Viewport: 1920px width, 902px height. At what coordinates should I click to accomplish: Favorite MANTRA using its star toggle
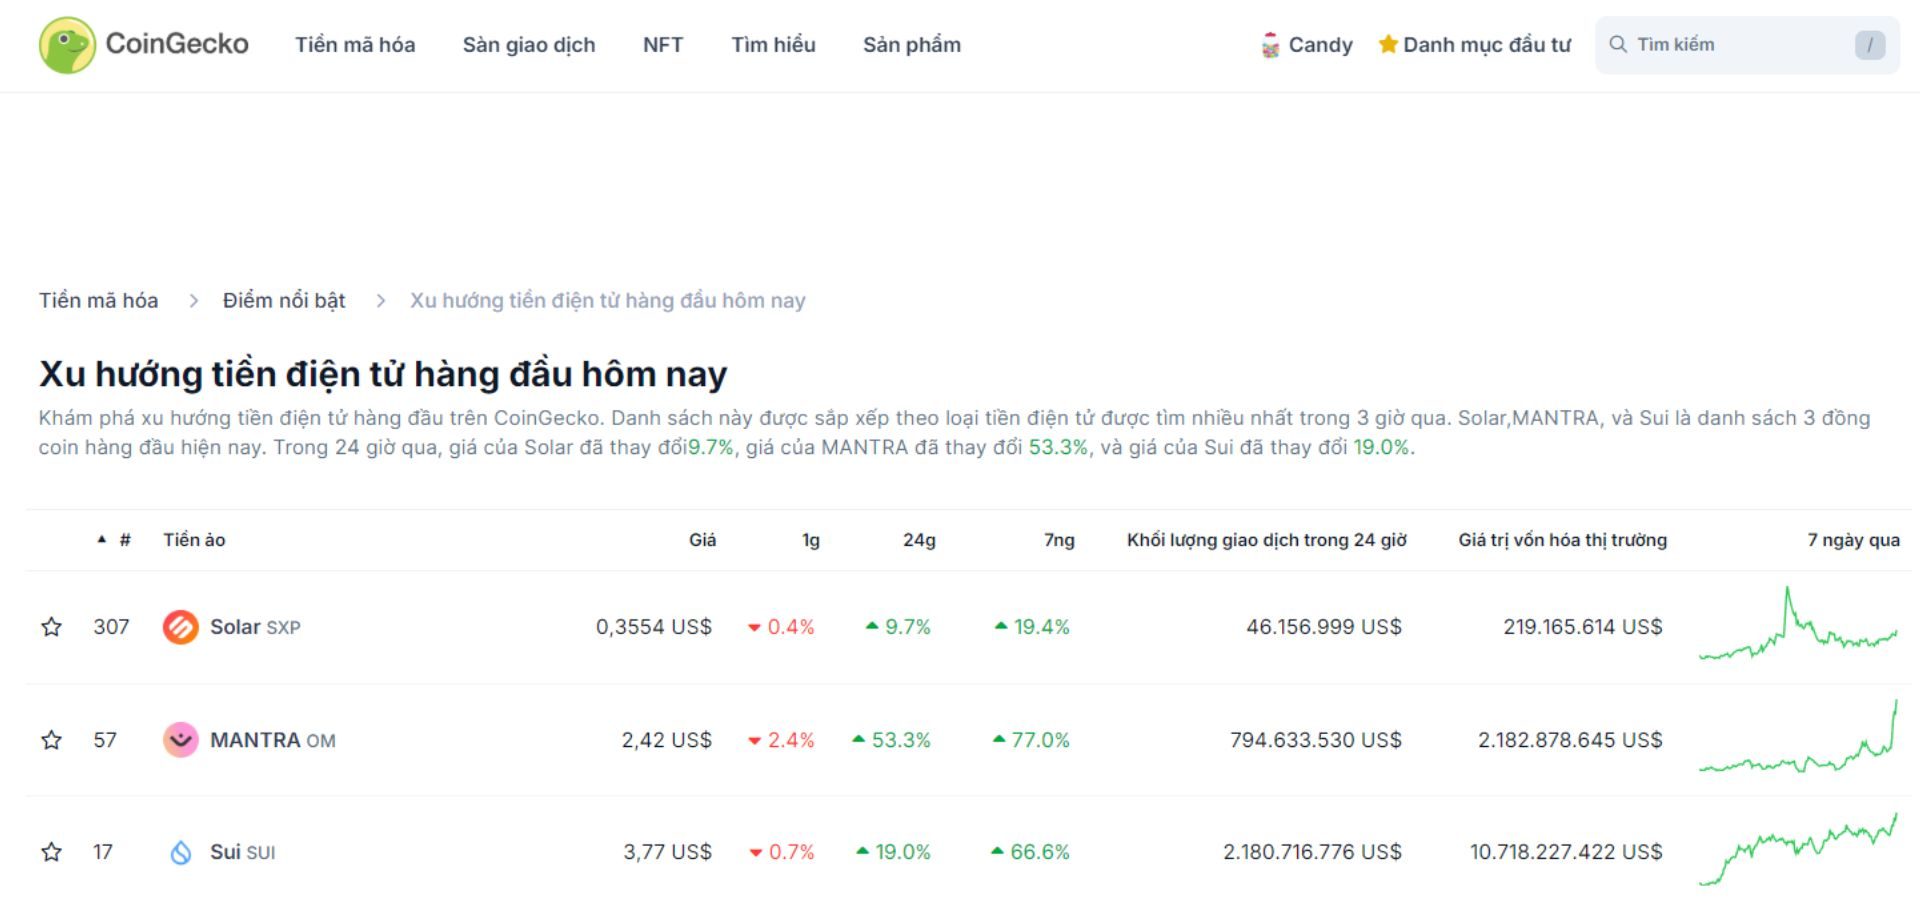52,741
